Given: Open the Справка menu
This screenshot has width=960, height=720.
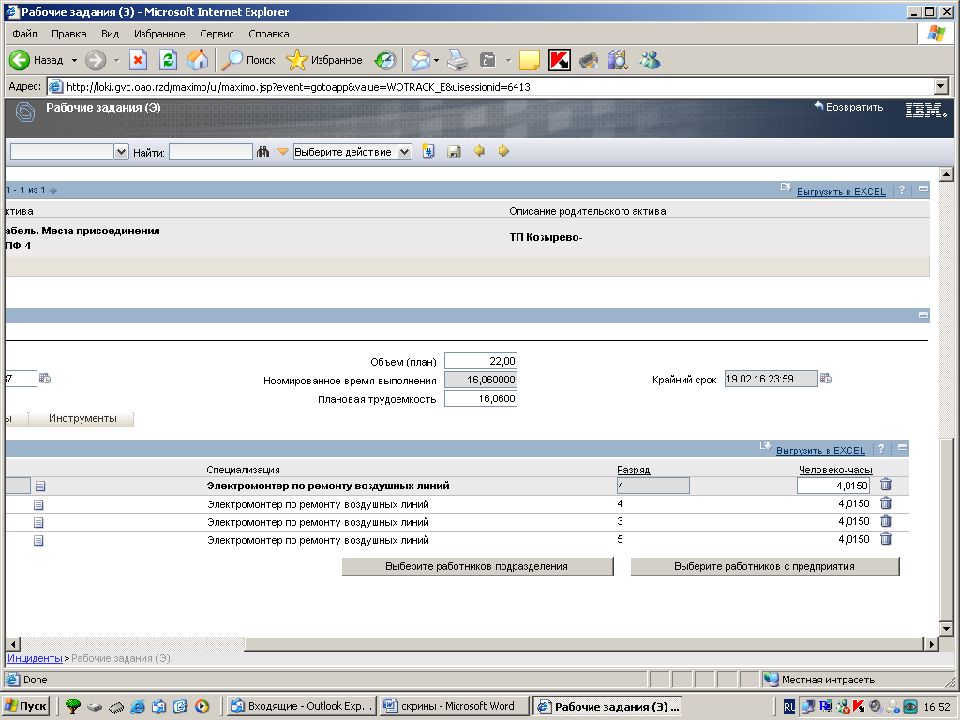Looking at the screenshot, I should point(269,34).
